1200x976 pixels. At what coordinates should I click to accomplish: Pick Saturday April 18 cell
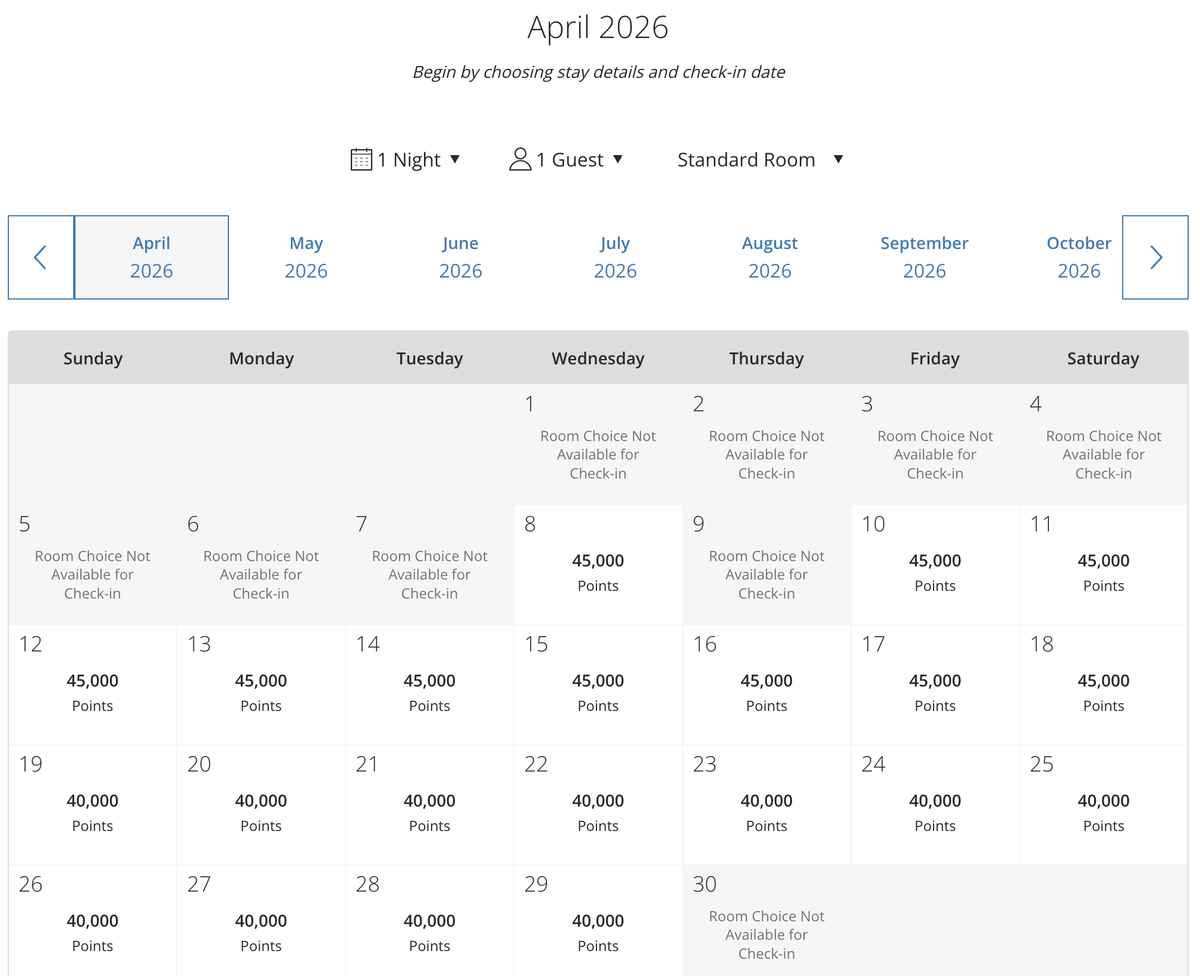tap(1104, 685)
